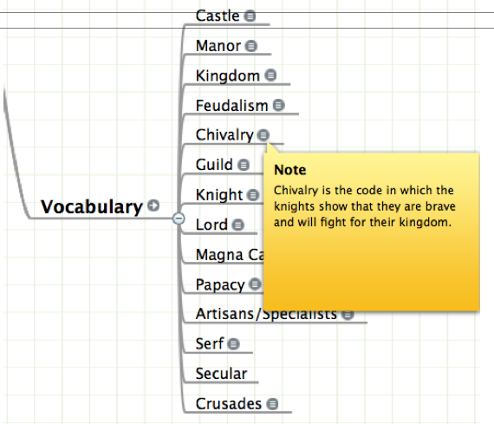Click the note icon next to Papacy
Screen dimensions: 494x424
pyautogui.click(x=255, y=284)
